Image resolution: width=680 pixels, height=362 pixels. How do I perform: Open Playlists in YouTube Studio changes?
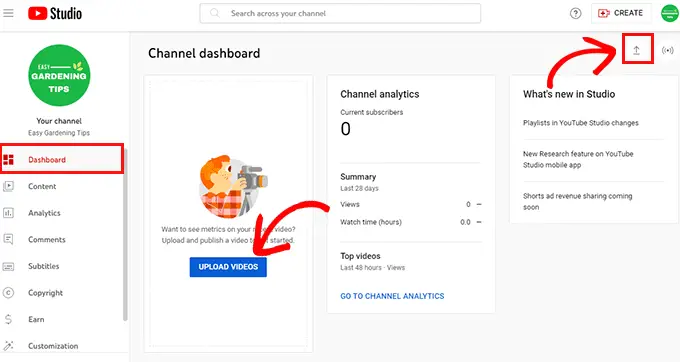[581, 123]
